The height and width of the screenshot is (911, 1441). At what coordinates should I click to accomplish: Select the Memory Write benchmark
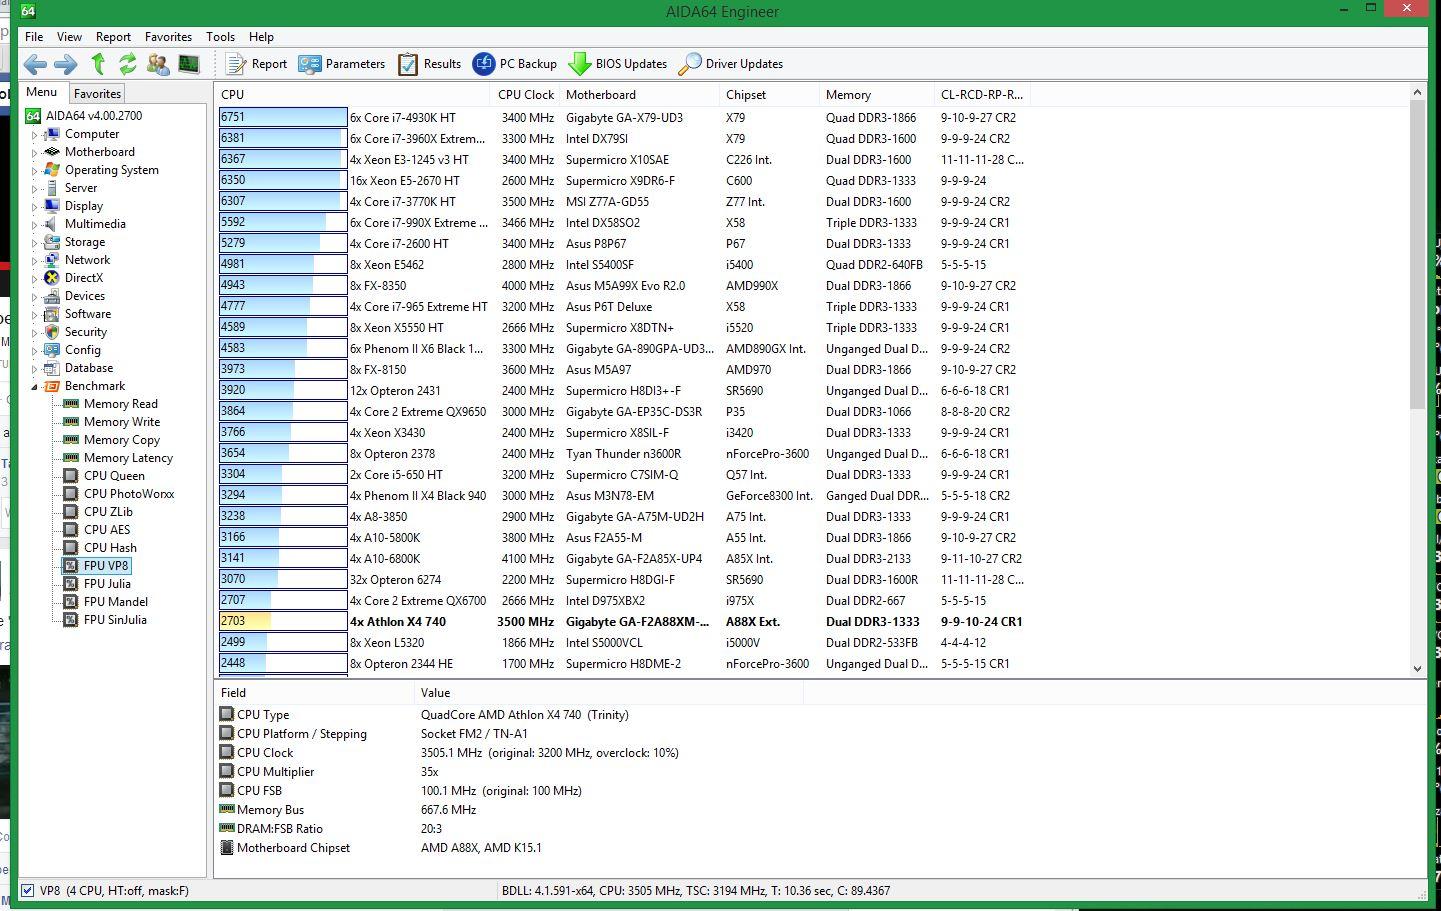click(121, 422)
